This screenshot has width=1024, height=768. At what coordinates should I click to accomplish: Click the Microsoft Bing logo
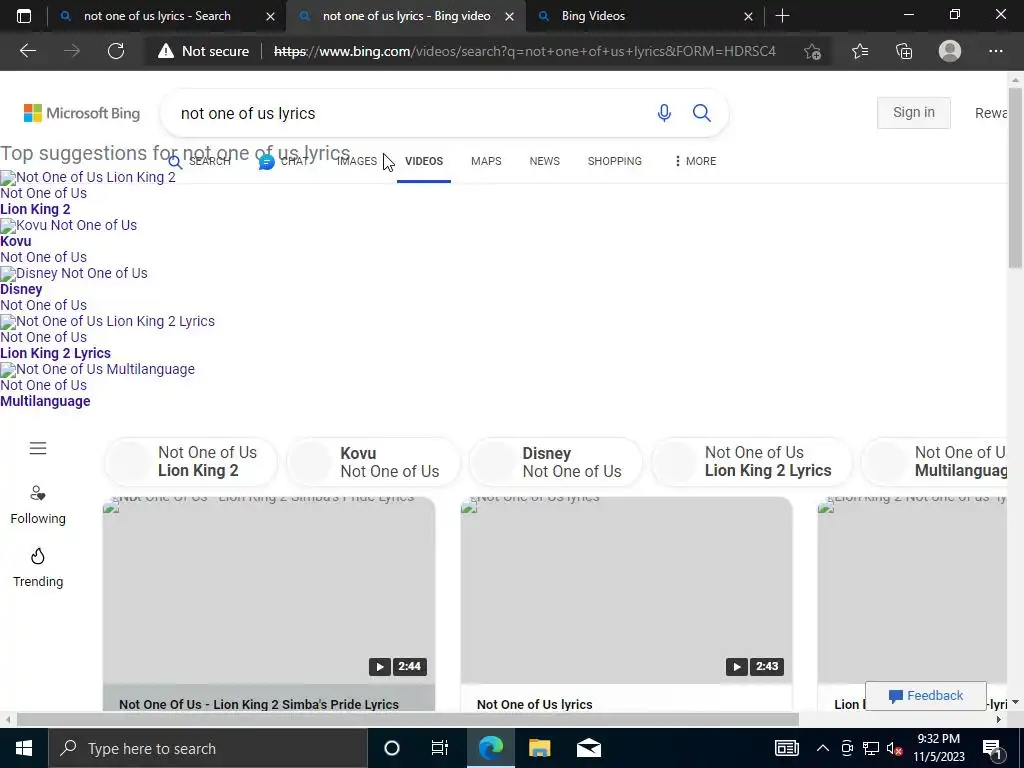click(x=82, y=113)
